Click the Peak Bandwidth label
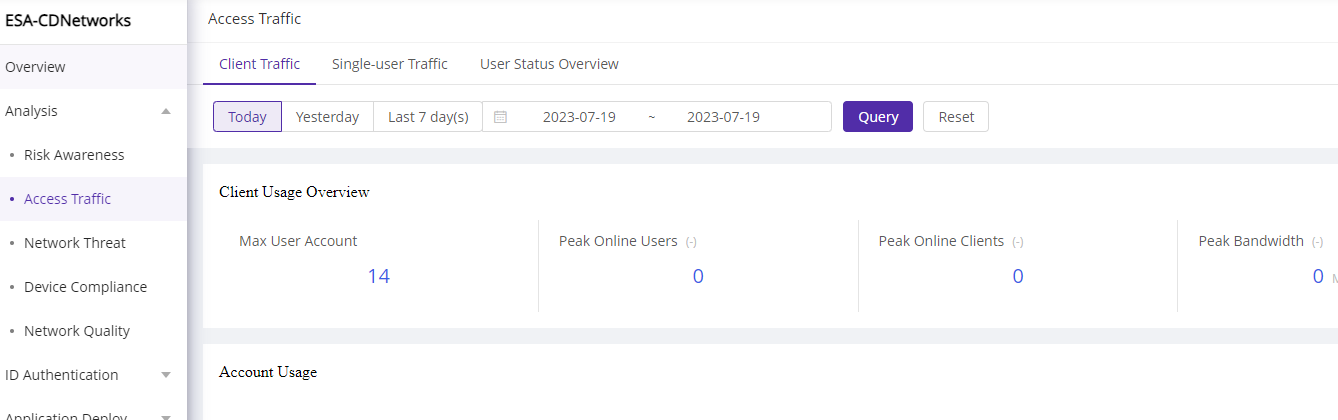Image resolution: width=1338 pixels, height=420 pixels. point(1251,241)
